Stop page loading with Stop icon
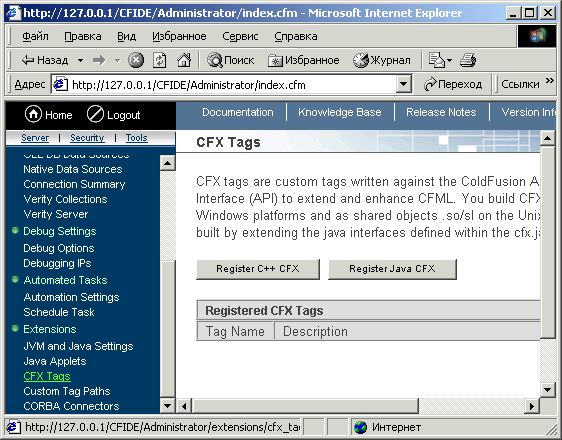 pyautogui.click(x=136, y=60)
